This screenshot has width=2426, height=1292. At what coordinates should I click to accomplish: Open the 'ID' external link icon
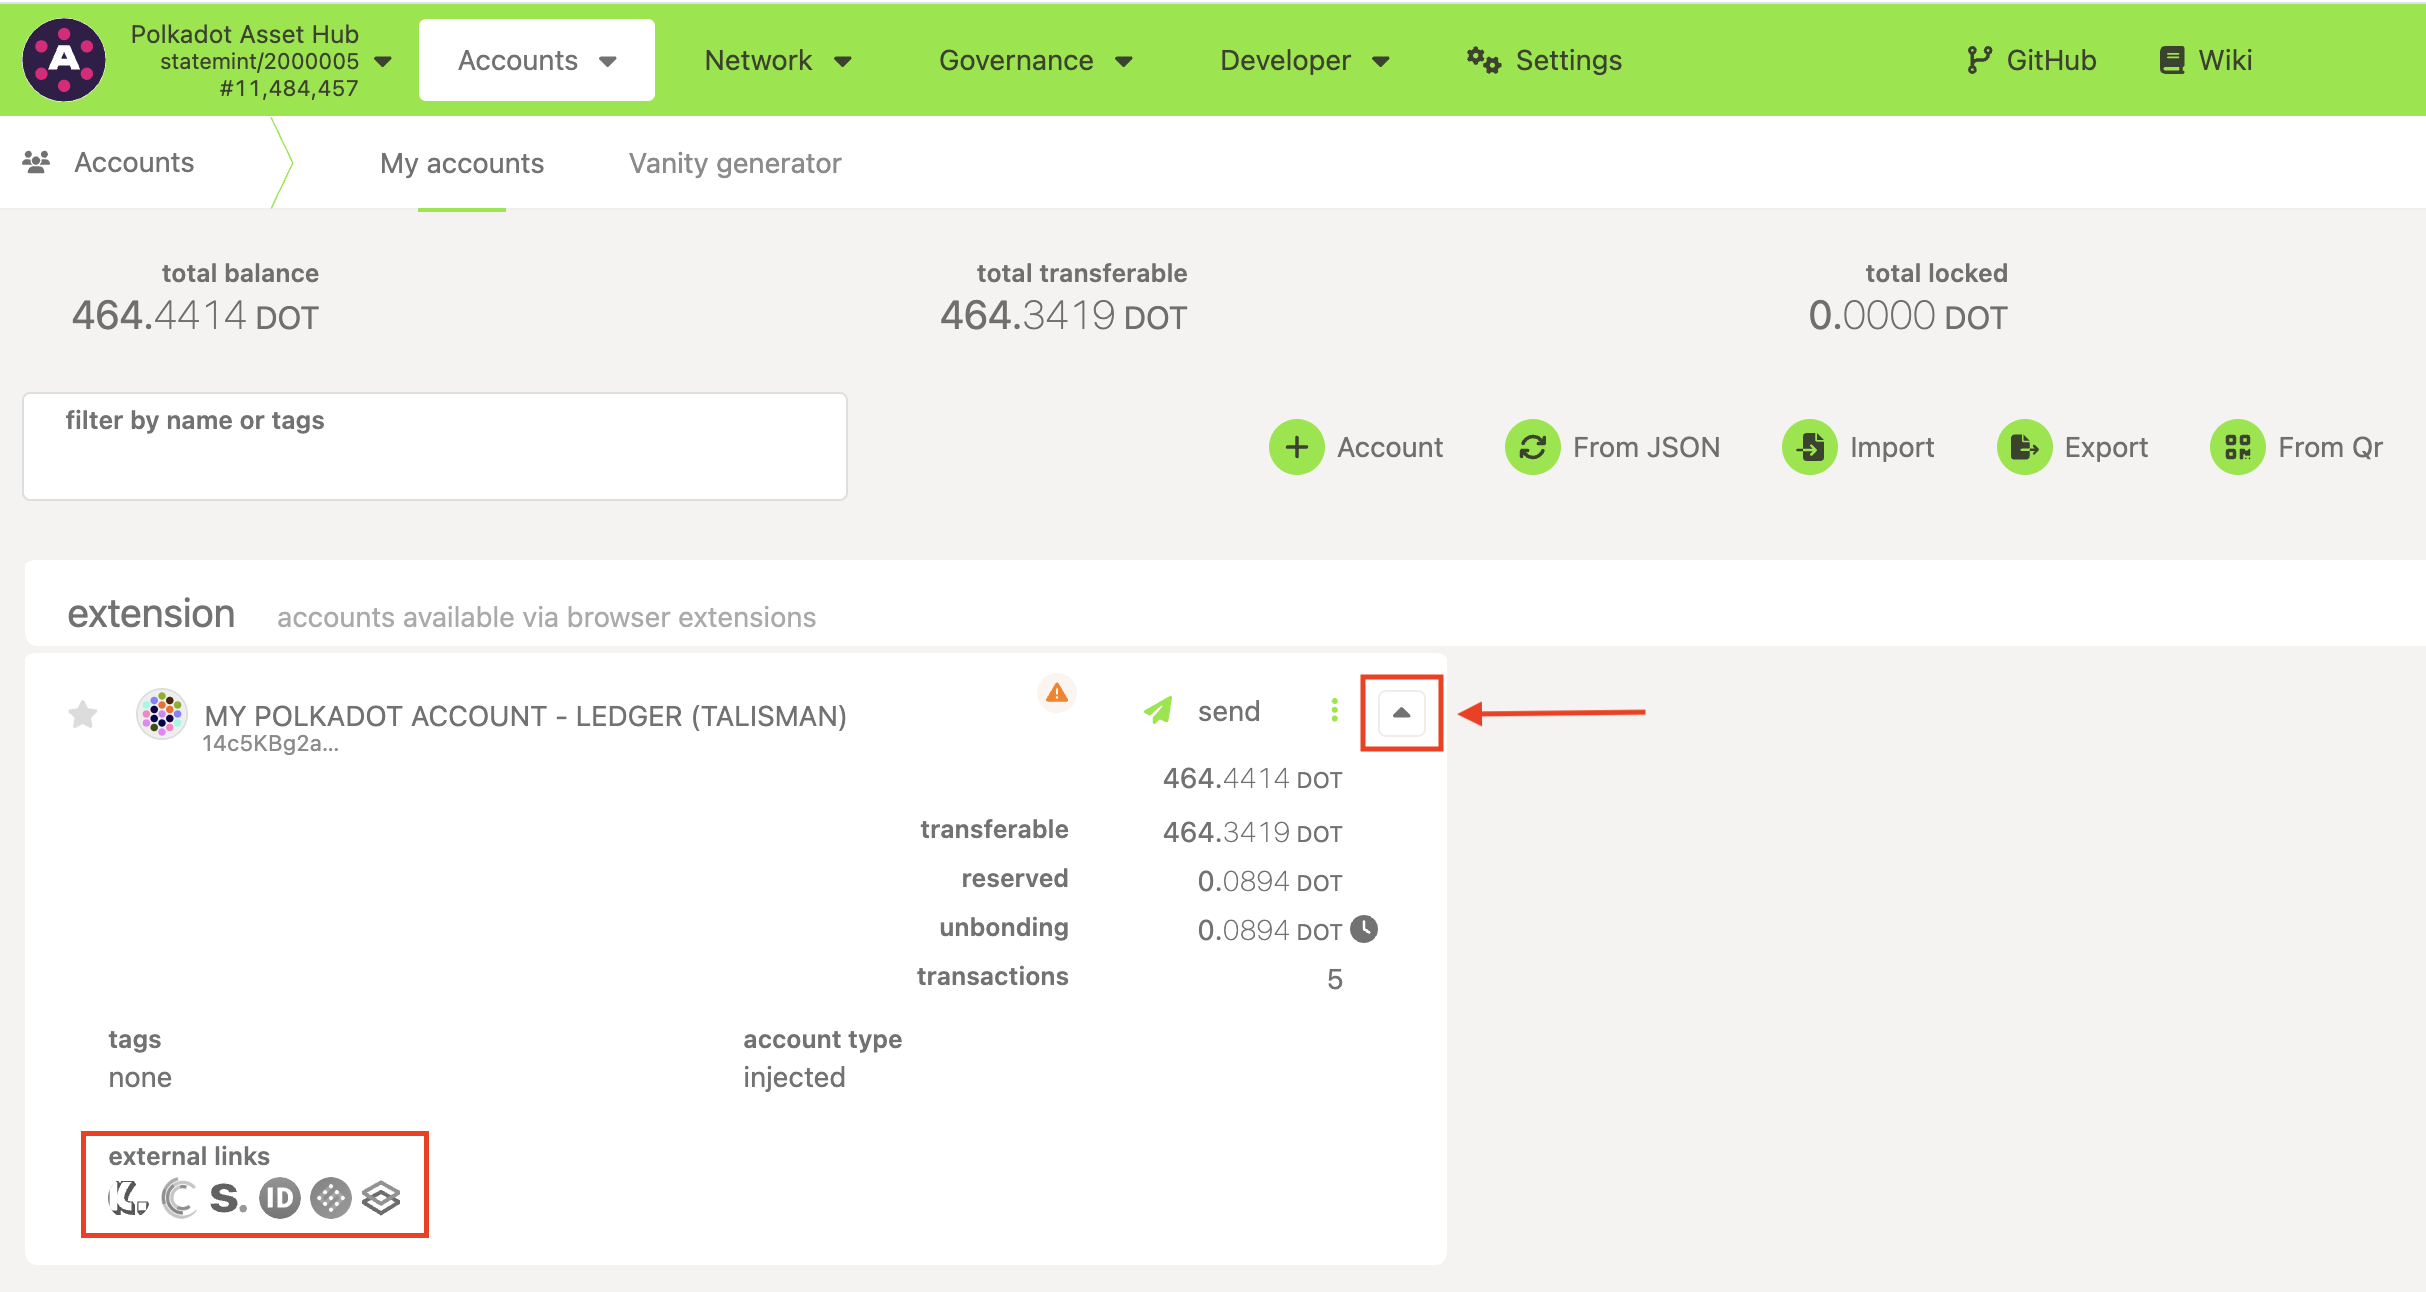pos(279,1197)
